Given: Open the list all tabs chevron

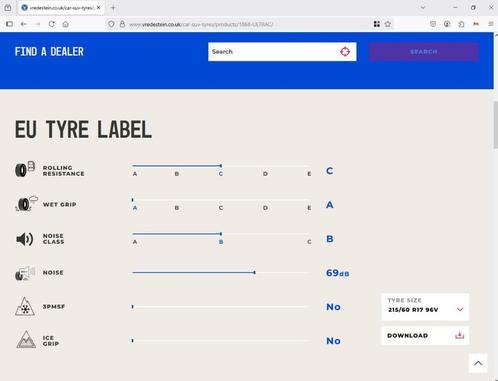Looking at the screenshot, I should pos(423,7).
